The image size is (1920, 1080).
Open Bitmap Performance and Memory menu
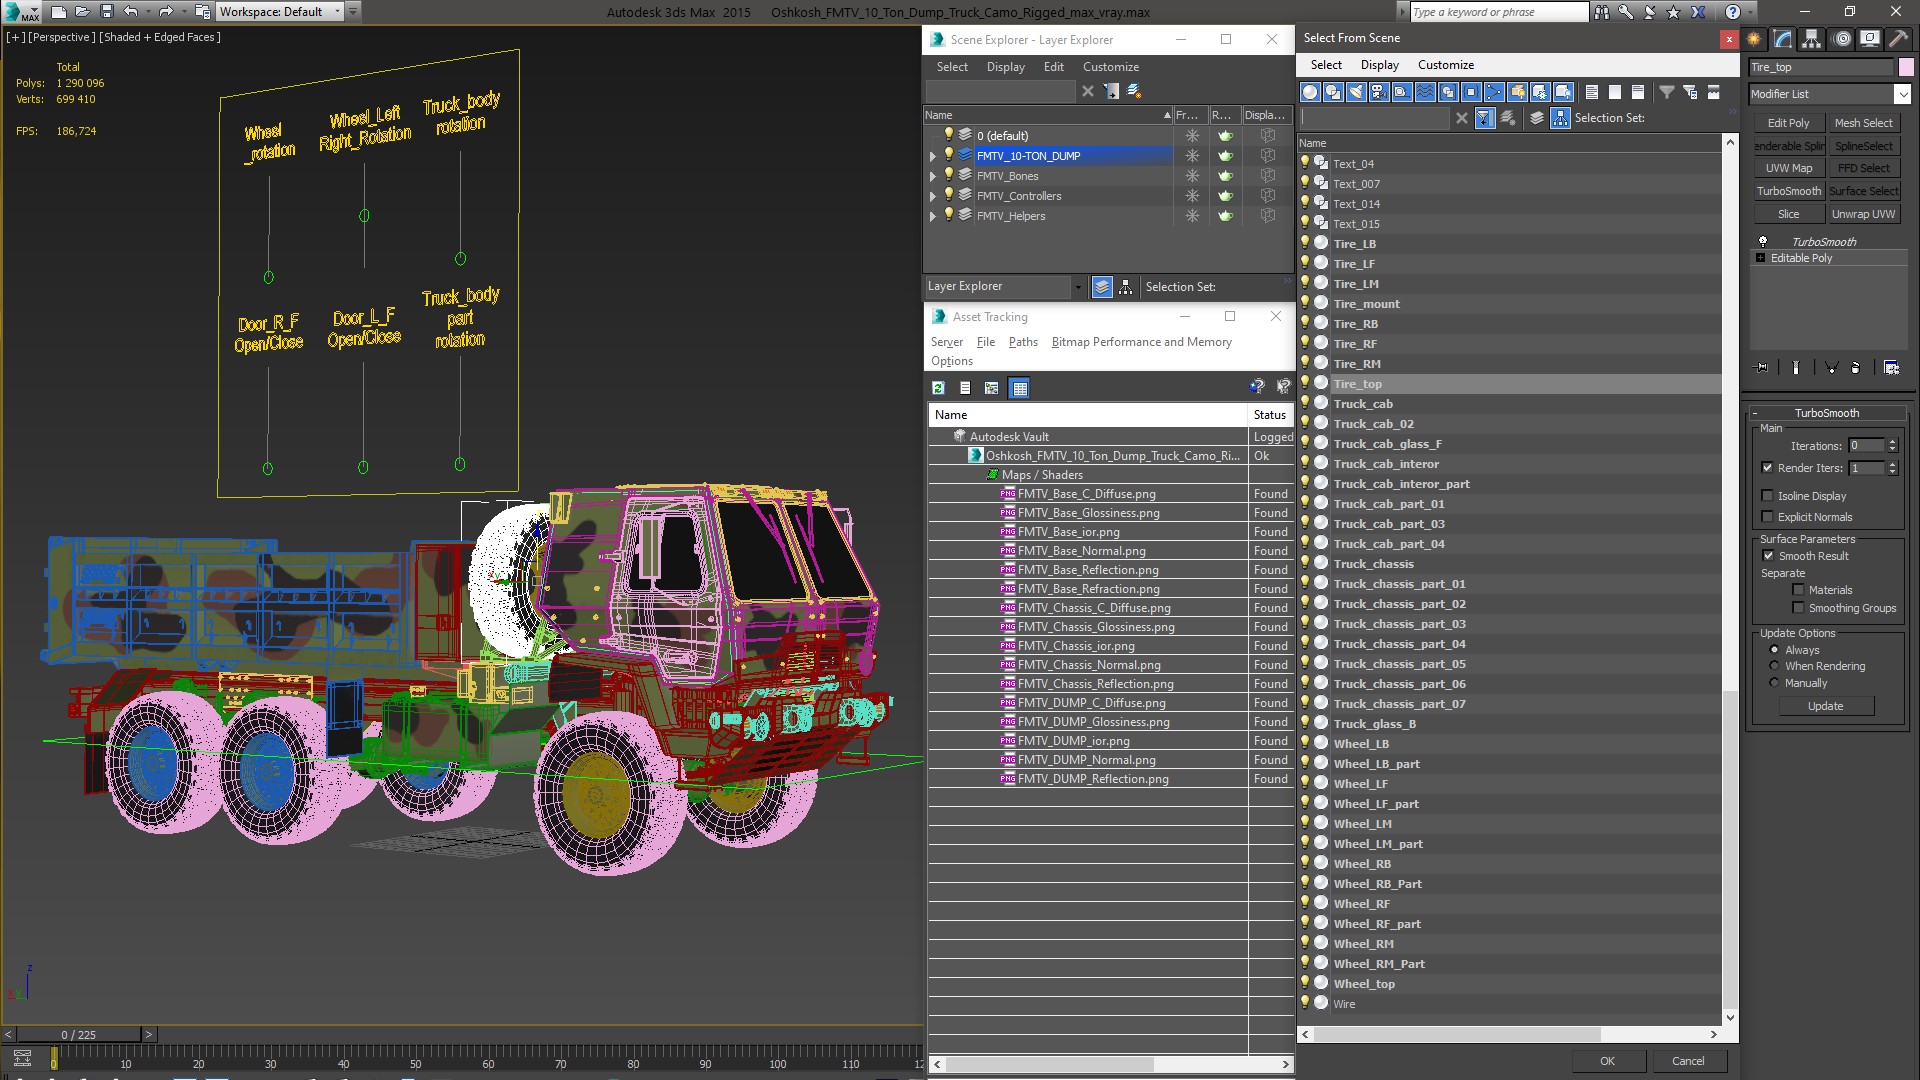pos(1141,342)
